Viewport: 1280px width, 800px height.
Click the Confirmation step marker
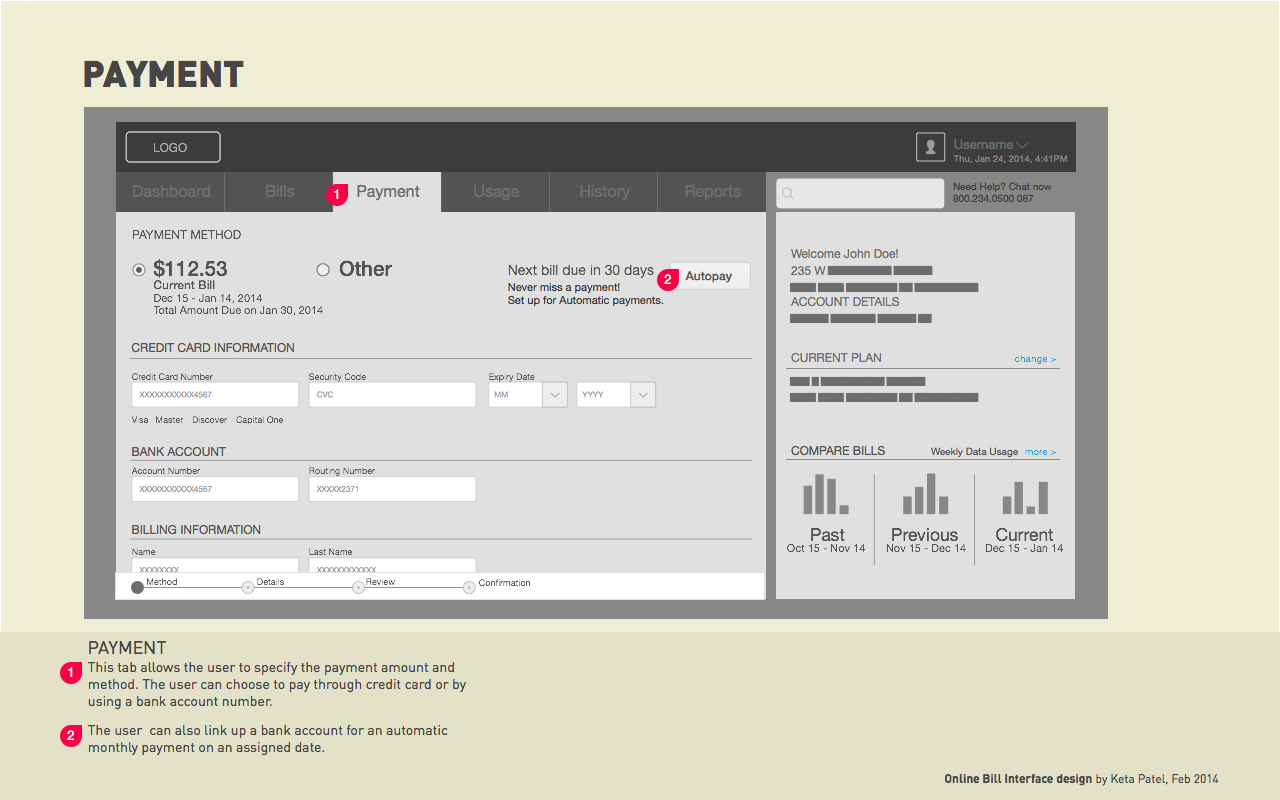tap(468, 587)
